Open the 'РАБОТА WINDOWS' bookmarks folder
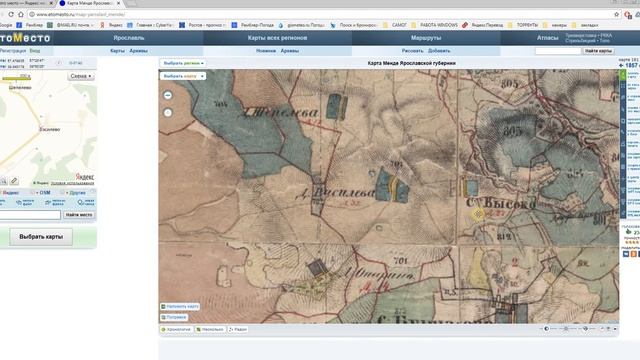 tap(434, 25)
